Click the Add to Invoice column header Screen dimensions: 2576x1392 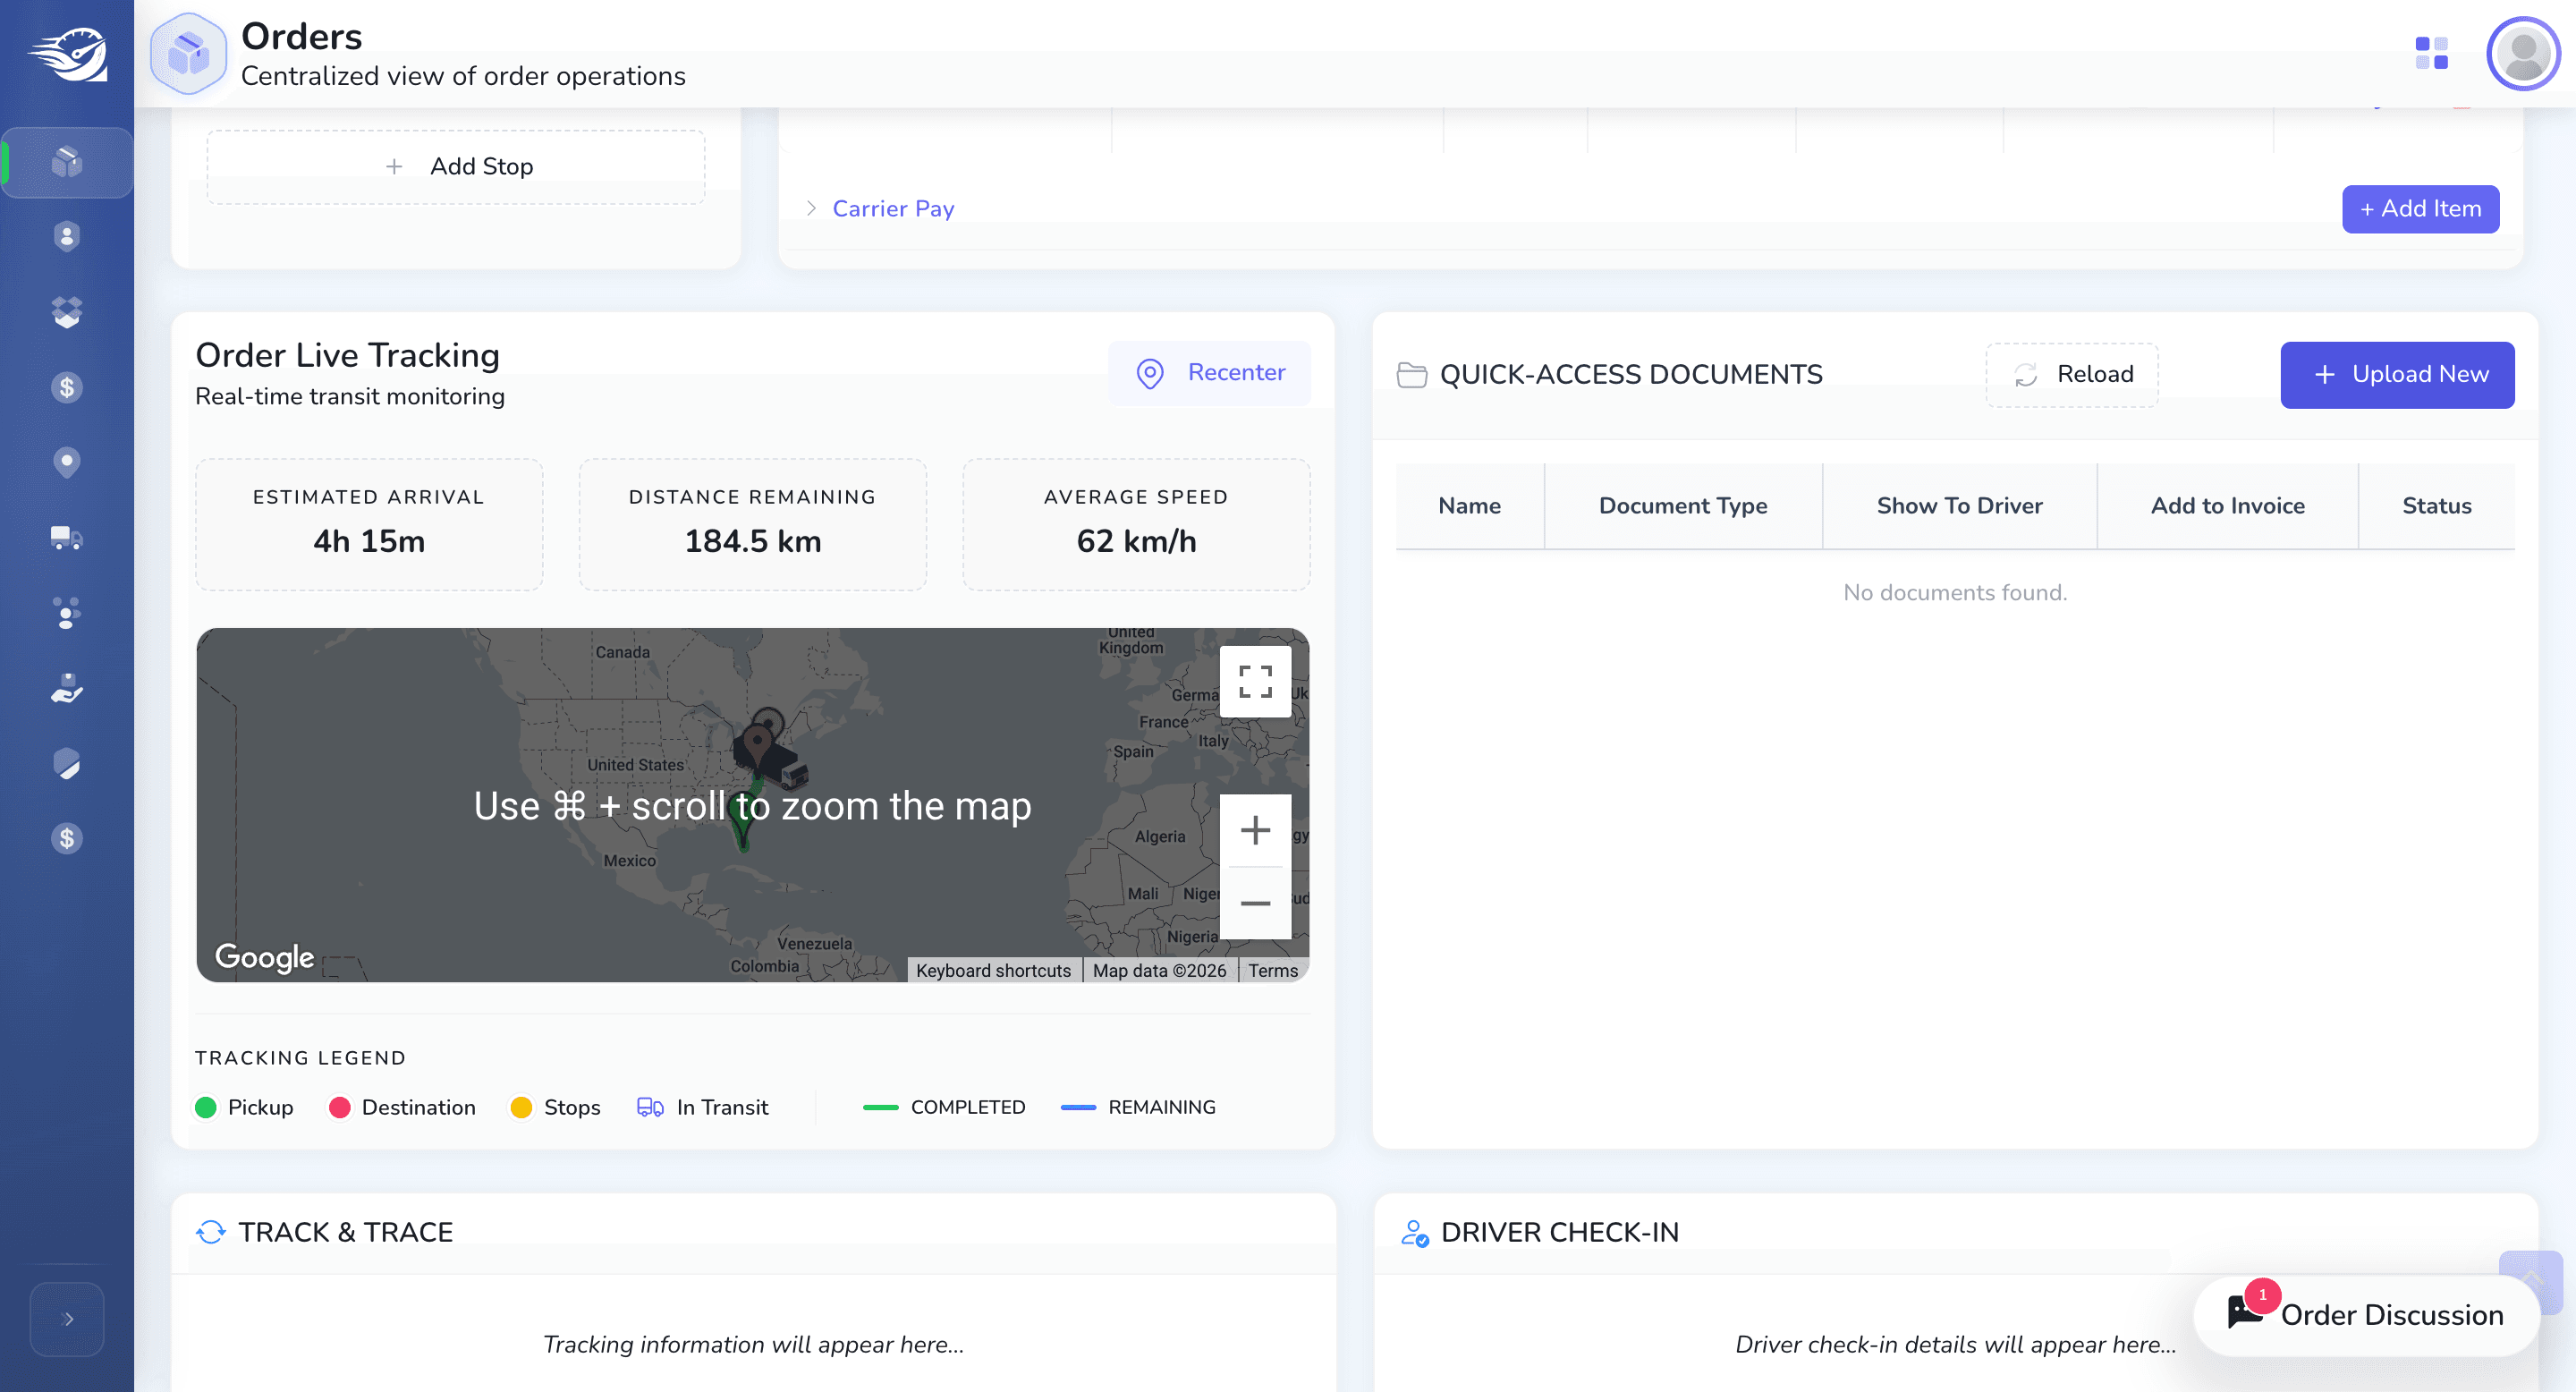coord(2227,506)
